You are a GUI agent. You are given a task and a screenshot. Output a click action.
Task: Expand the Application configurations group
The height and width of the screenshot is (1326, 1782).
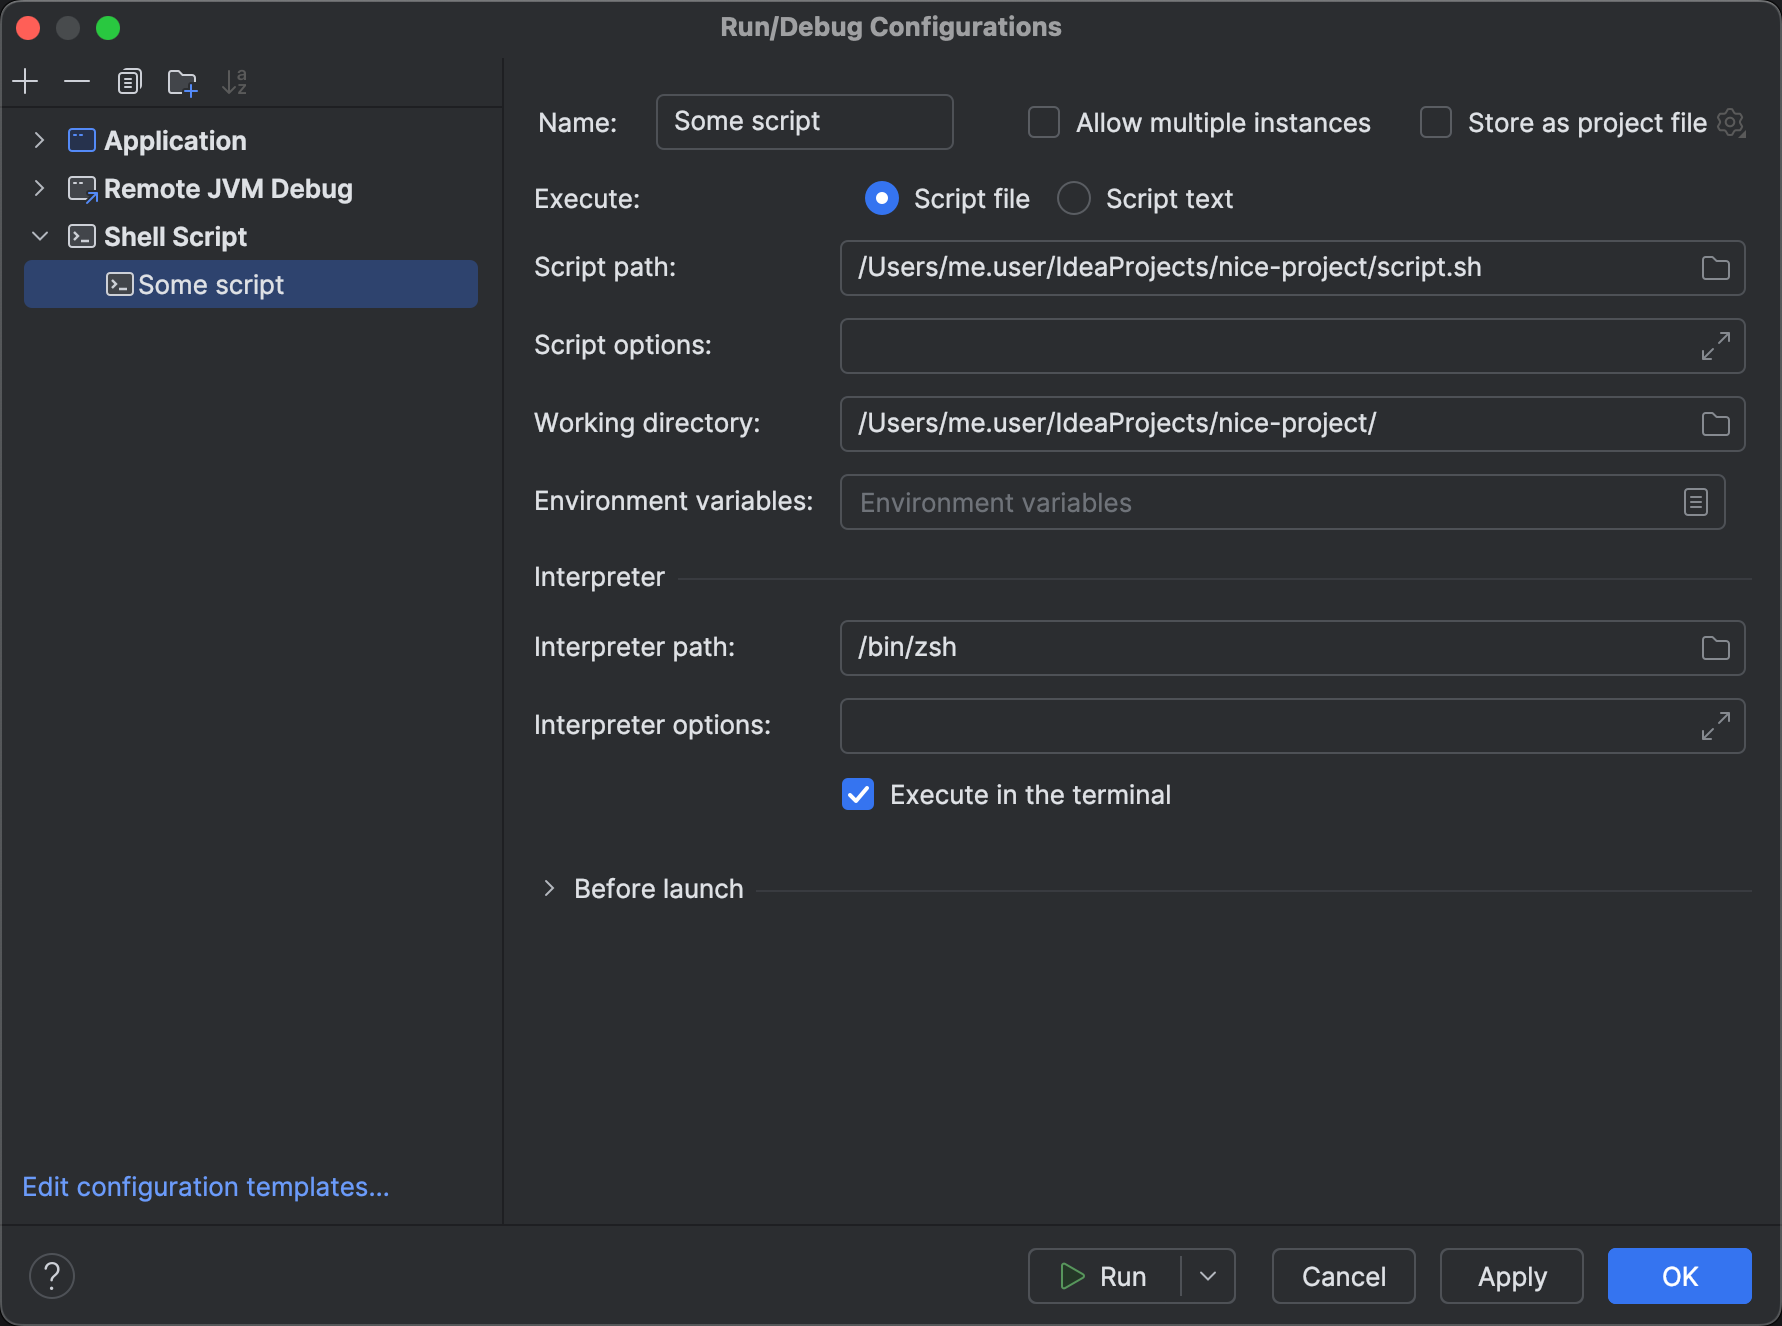[x=39, y=140]
